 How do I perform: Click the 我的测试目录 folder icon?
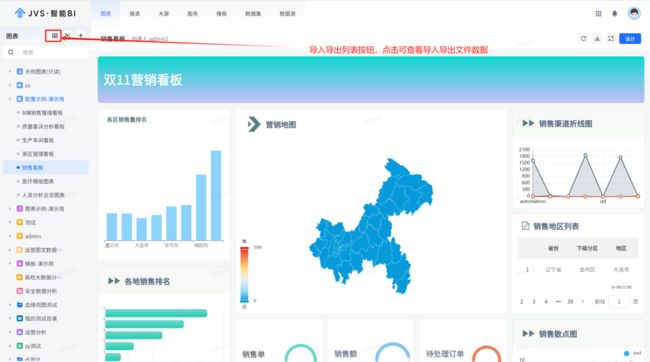(x=19, y=318)
